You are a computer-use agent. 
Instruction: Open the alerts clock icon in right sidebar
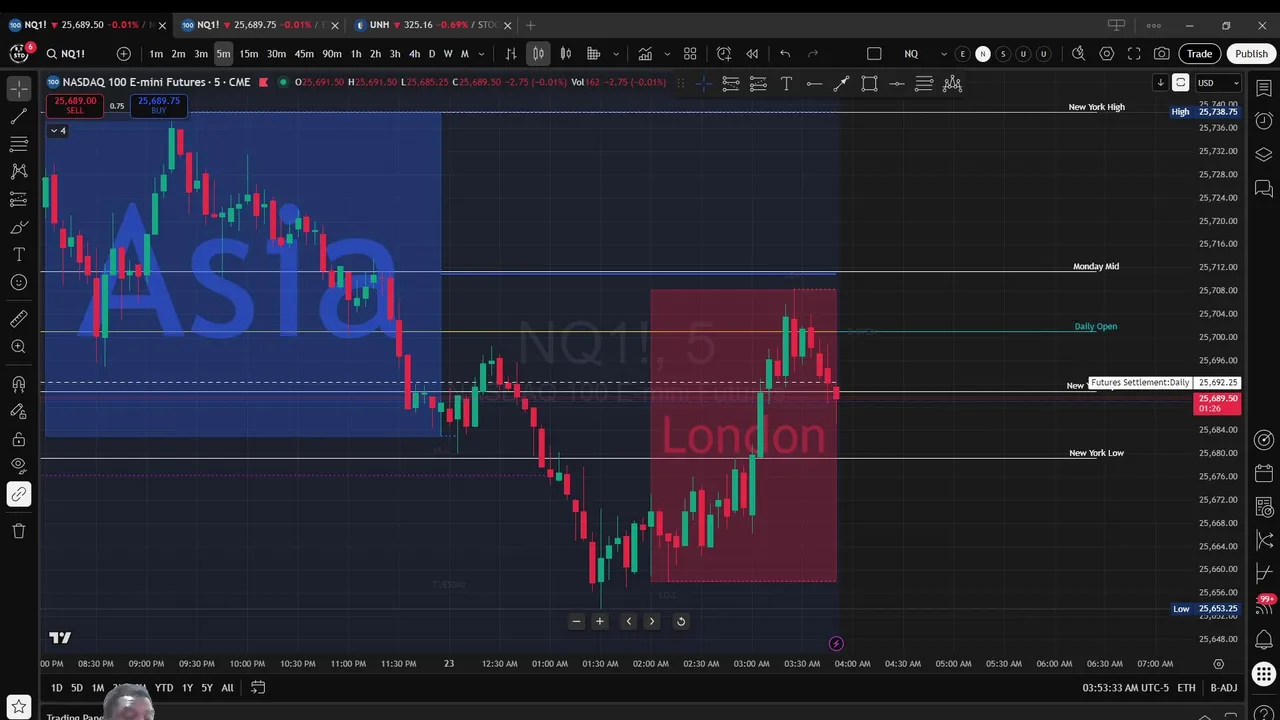tap(1264, 120)
